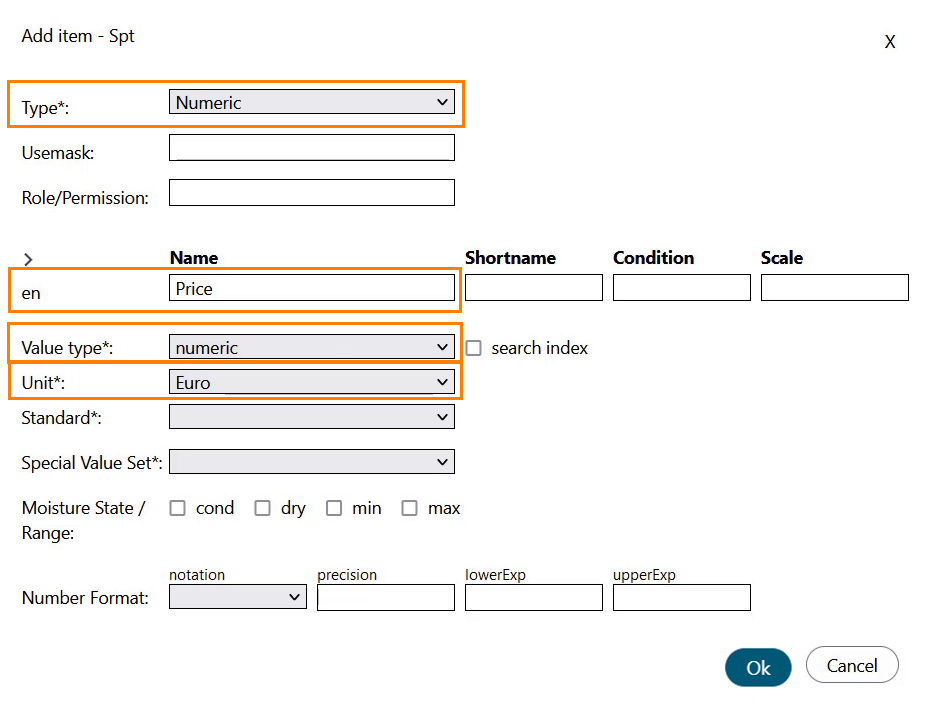Tick the cond moisture state checkbox
This screenshot has width=929, height=704.
[x=178, y=508]
